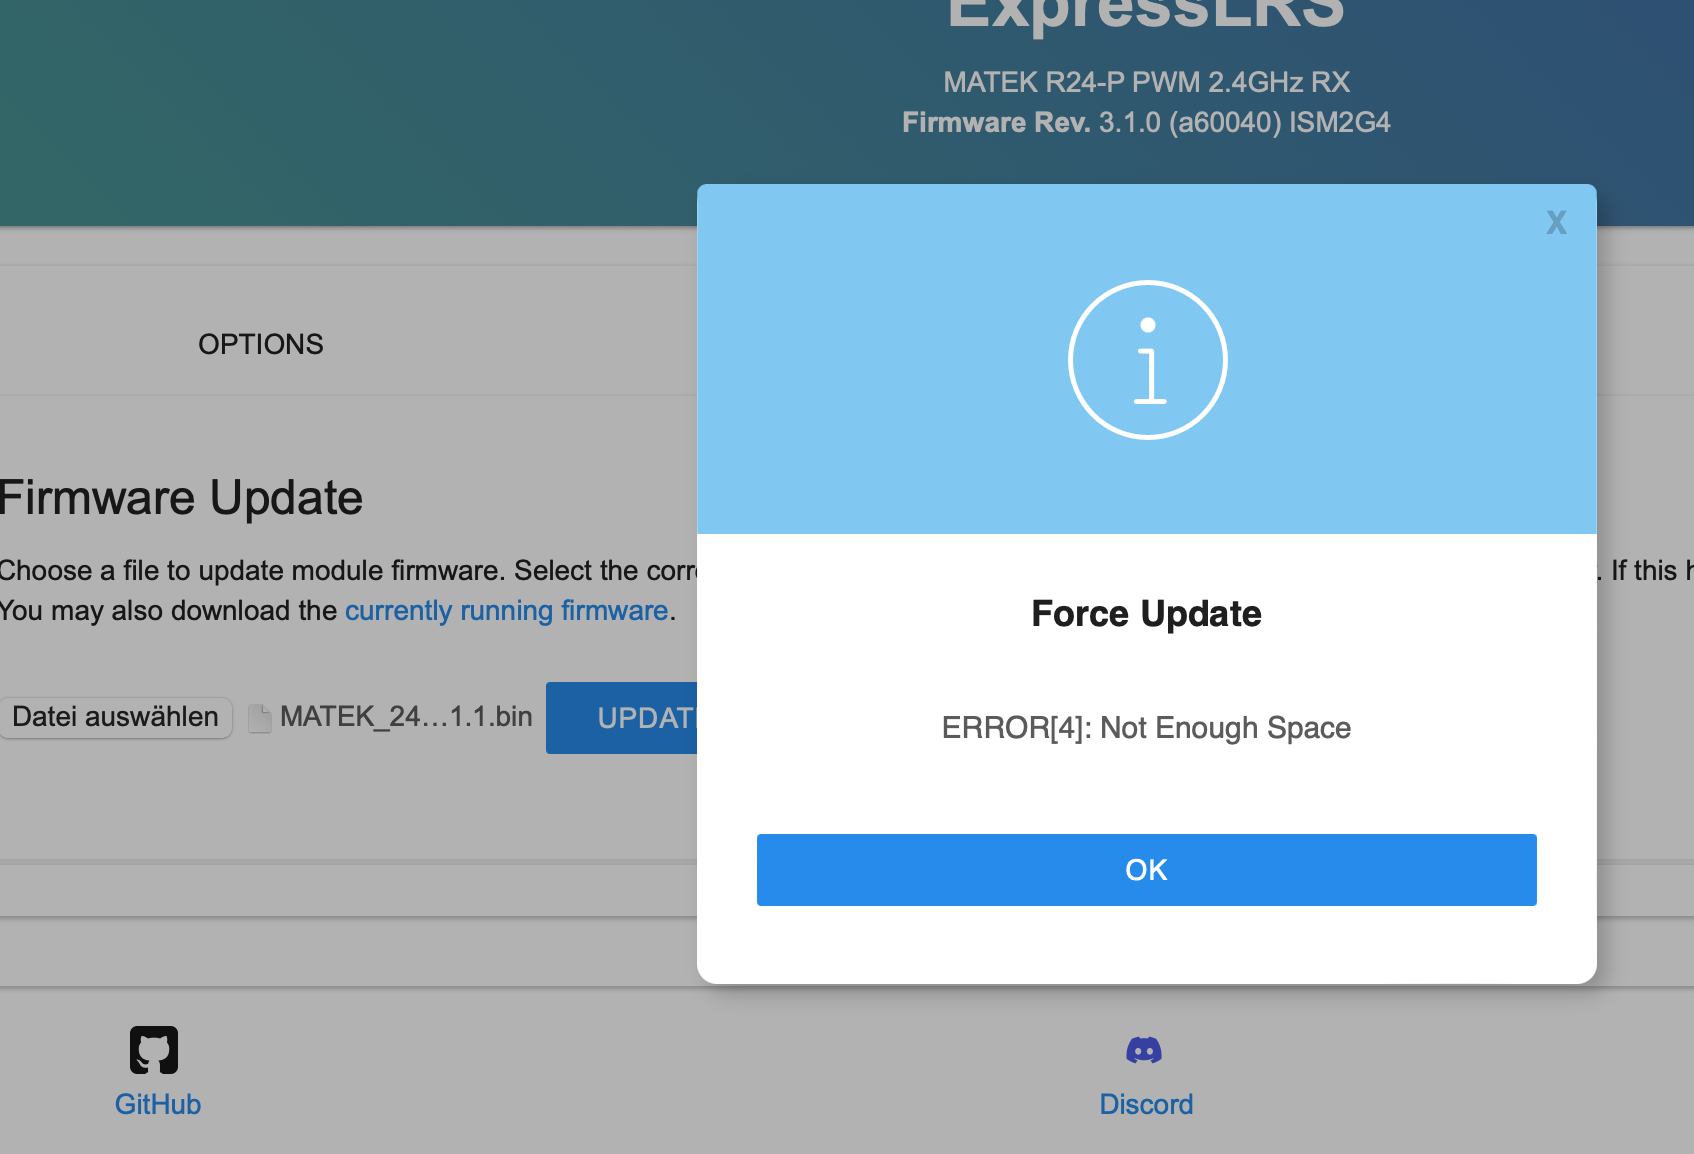
Task: Dismiss the error with the OK button
Action: pyautogui.click(x=1146, y=869)
